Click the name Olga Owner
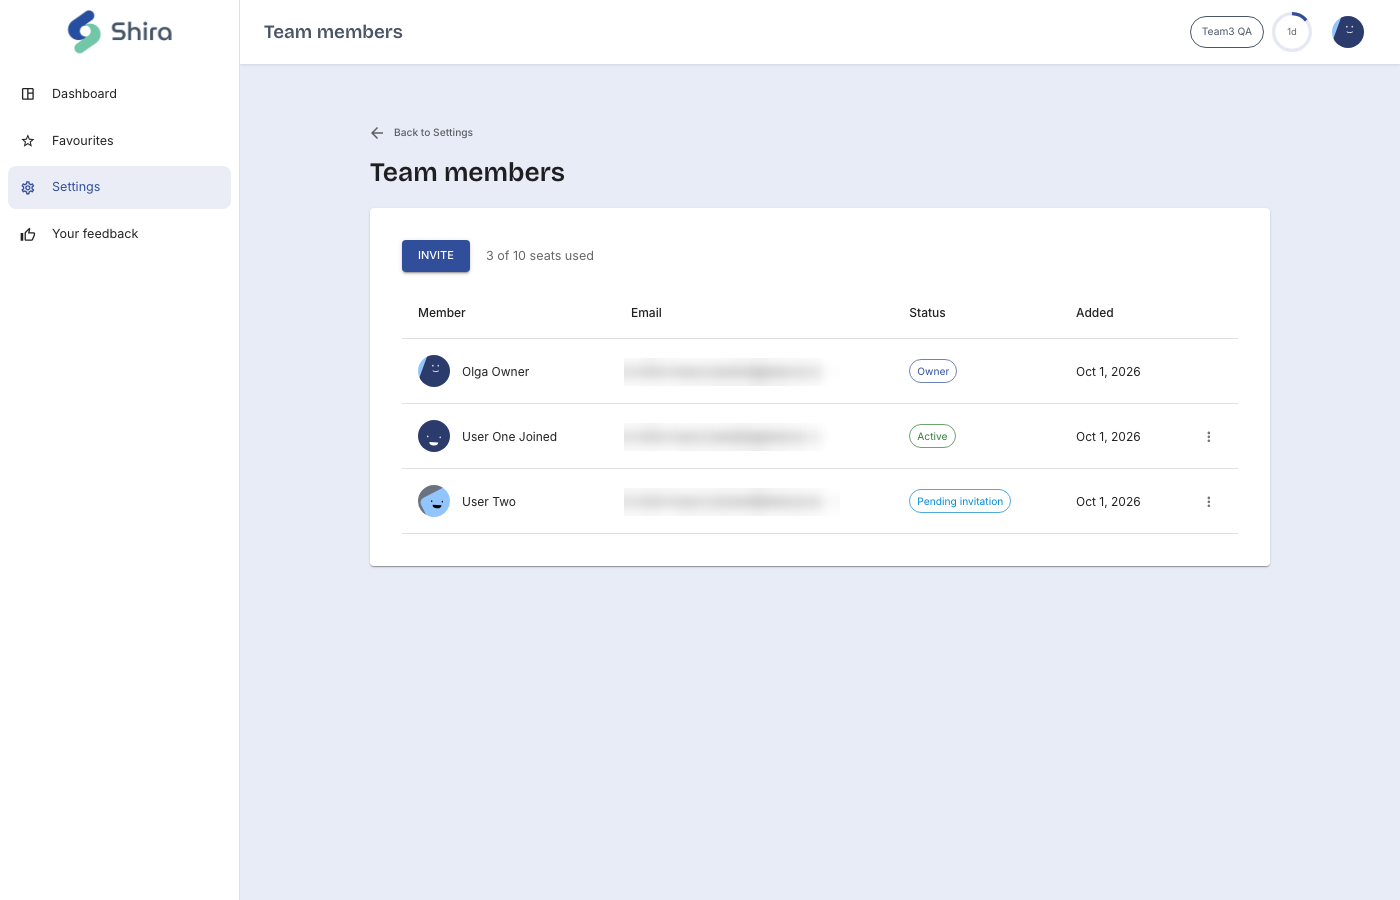The image size is (1400, 900). 496,372
